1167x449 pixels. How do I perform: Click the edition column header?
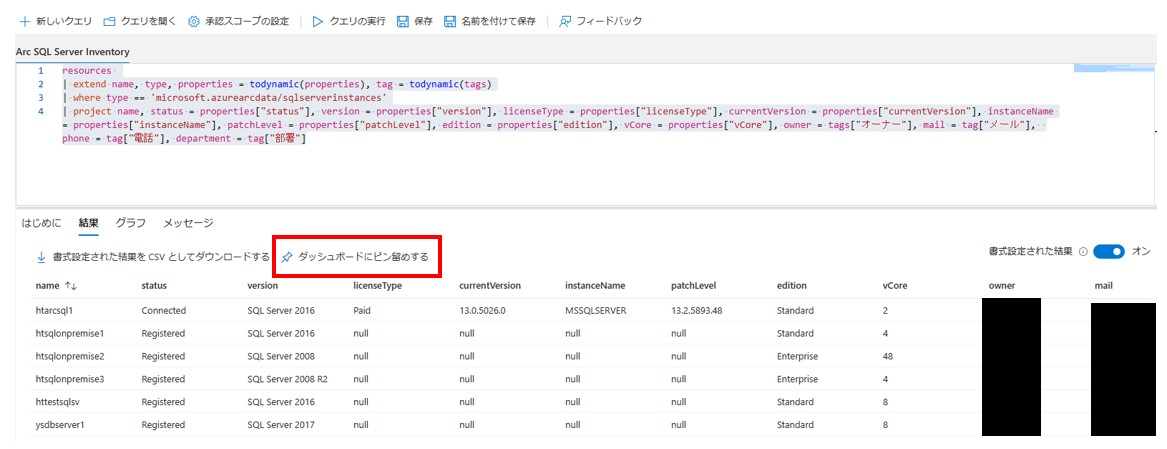(x=792, y=285)
